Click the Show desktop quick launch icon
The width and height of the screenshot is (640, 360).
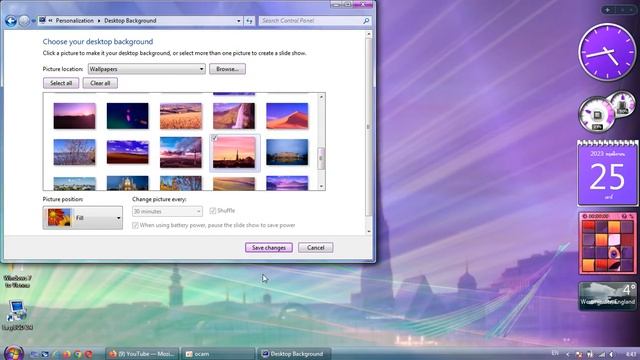(x=34, y=354)
